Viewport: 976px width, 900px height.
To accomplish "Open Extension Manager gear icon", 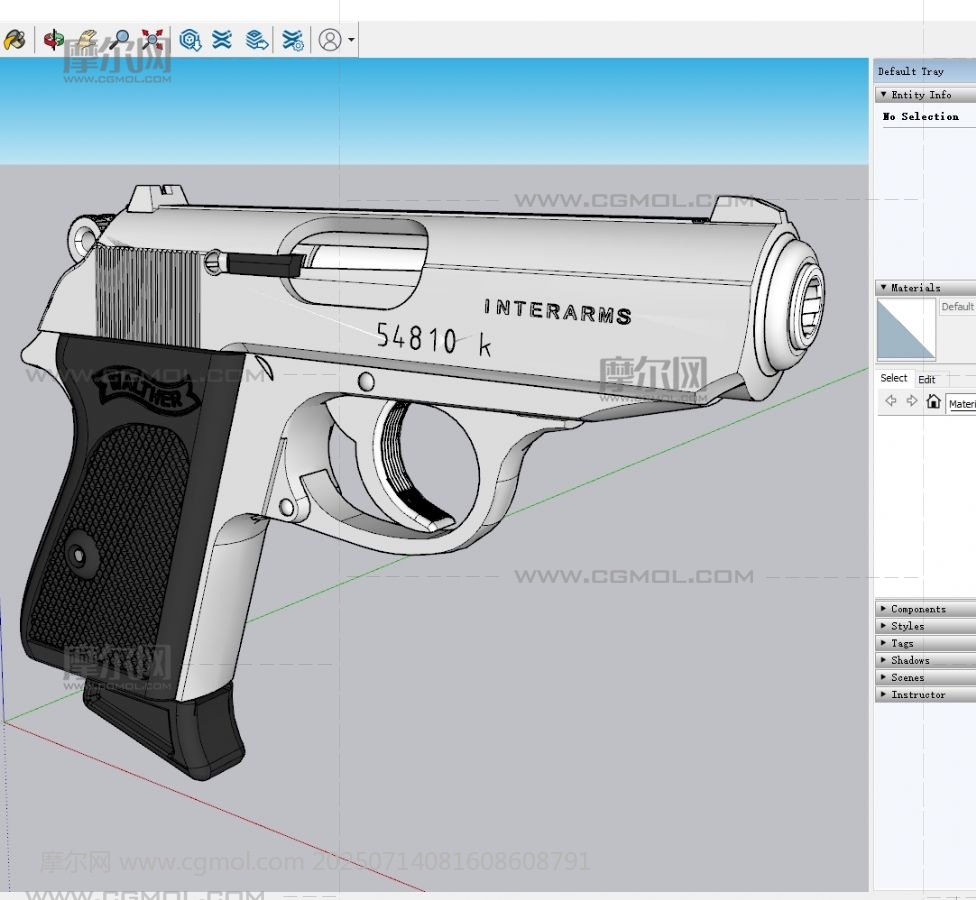I will pos(293,40).
